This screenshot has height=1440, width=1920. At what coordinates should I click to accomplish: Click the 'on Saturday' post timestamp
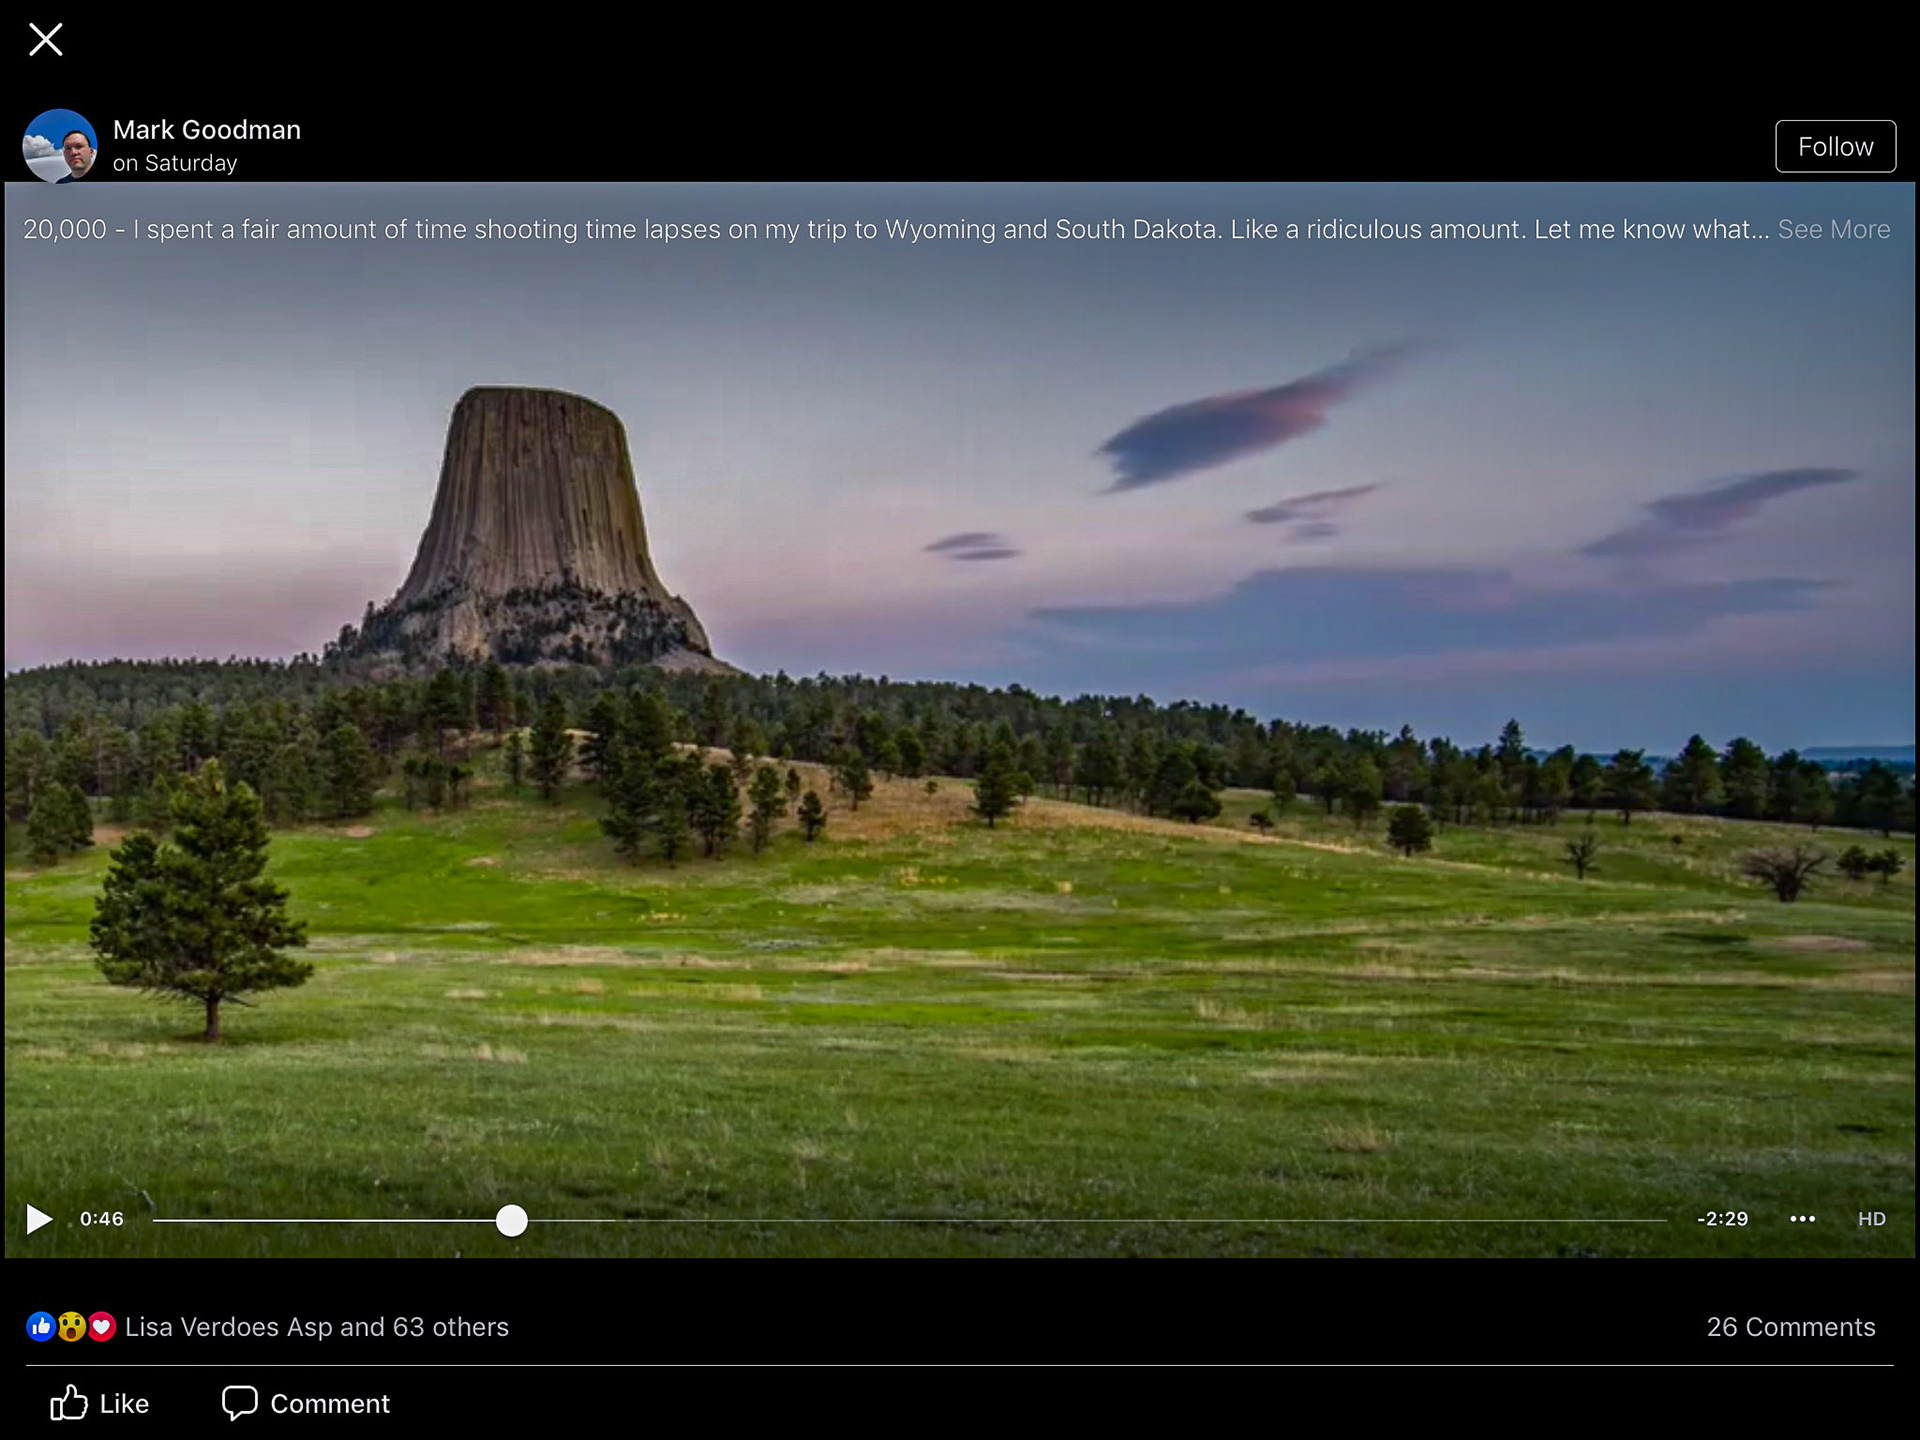pyautogui.click(x=175, y=163)
